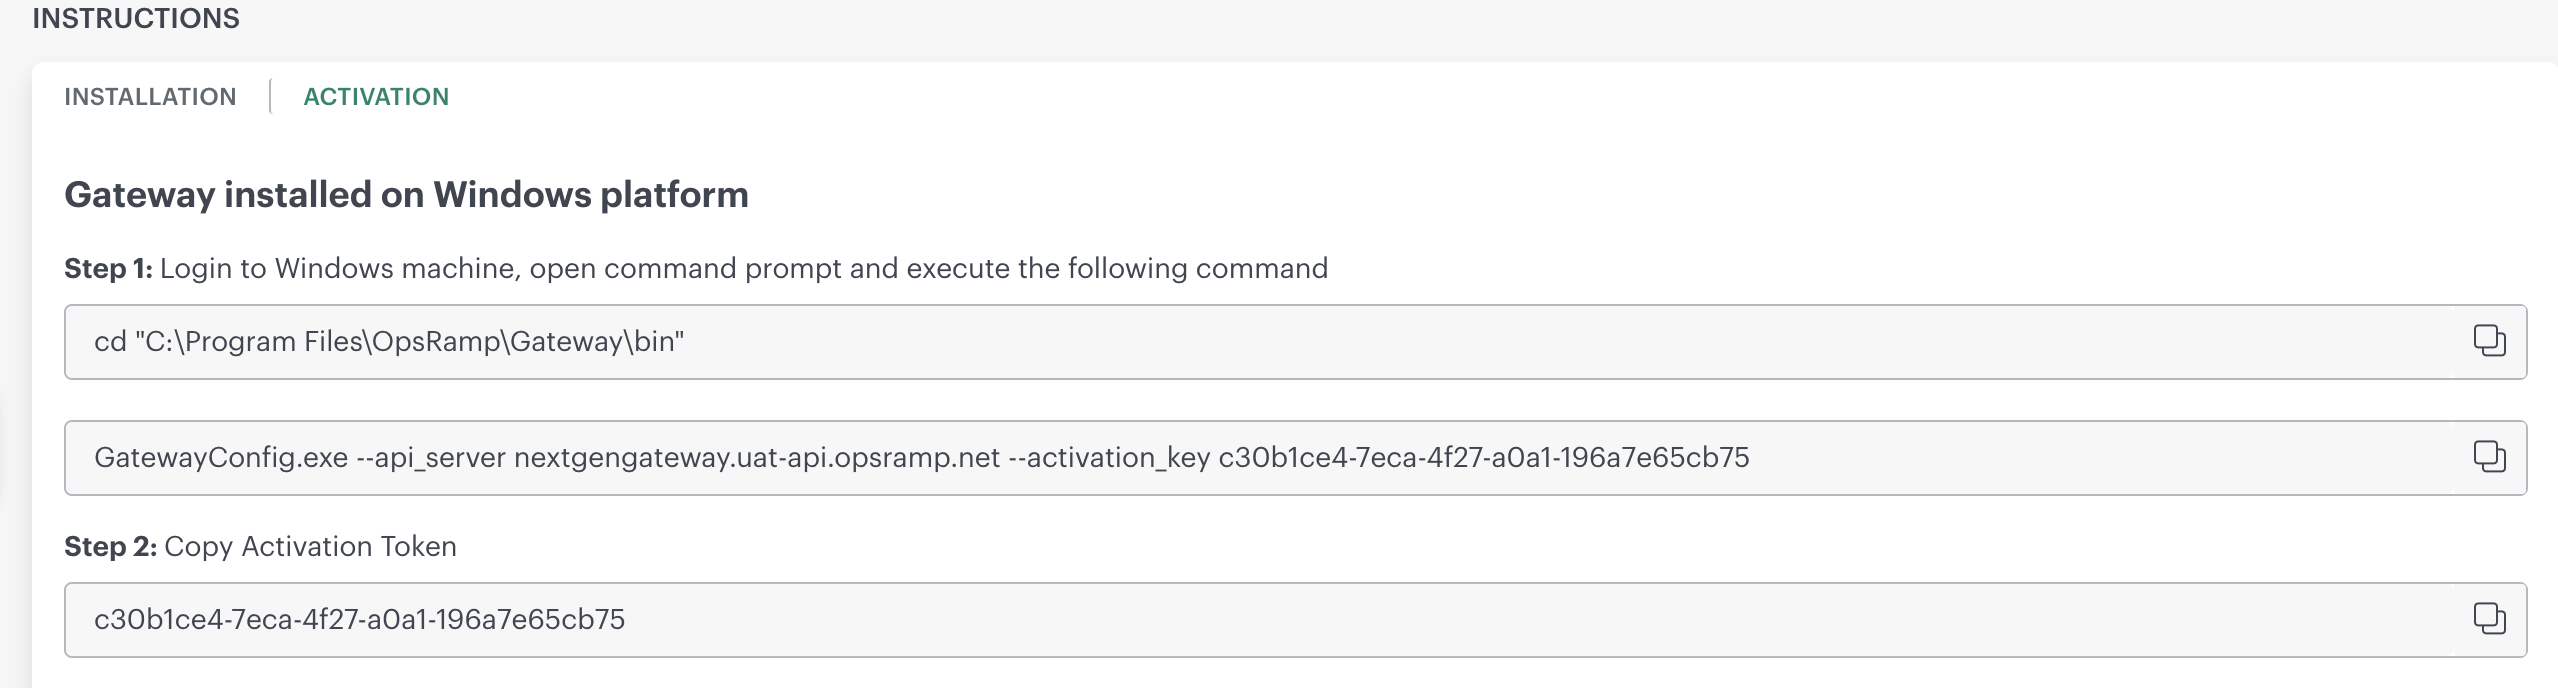Copy the Step 2 activation token
The height and width of the screenshot is (688, 2558).
[2488, 619]
